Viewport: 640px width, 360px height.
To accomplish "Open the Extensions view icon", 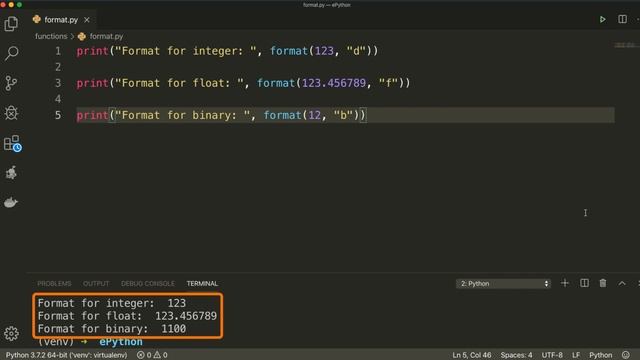I will click(x=12, y=143).
